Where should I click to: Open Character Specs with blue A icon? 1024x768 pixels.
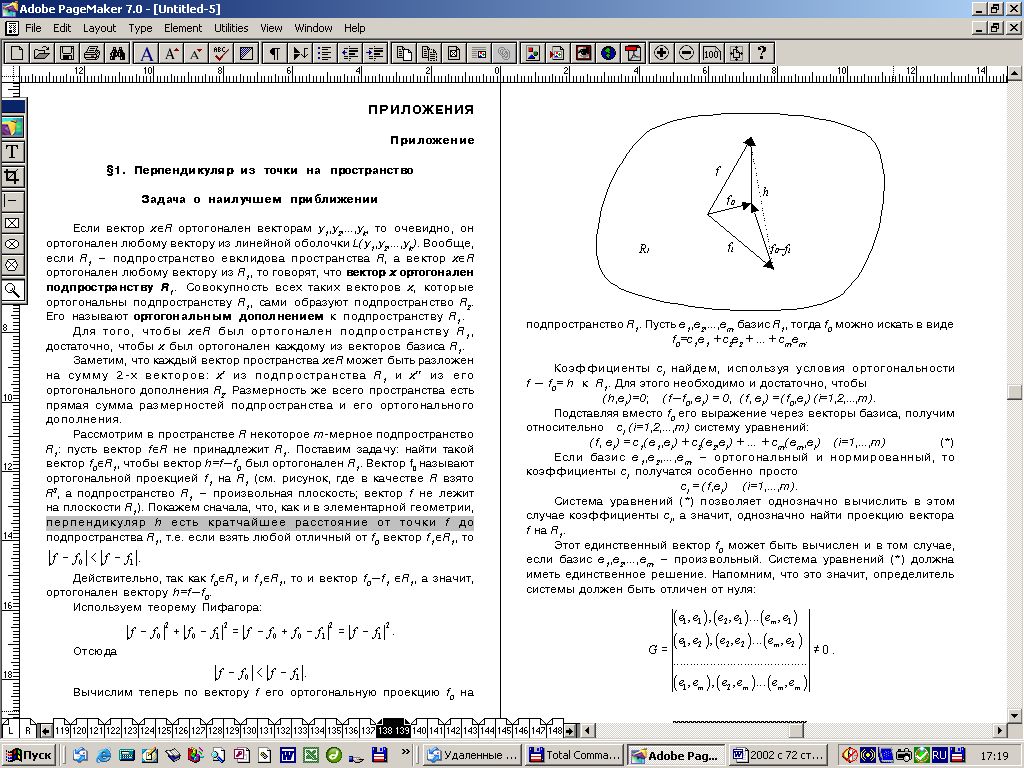[147, 53]
